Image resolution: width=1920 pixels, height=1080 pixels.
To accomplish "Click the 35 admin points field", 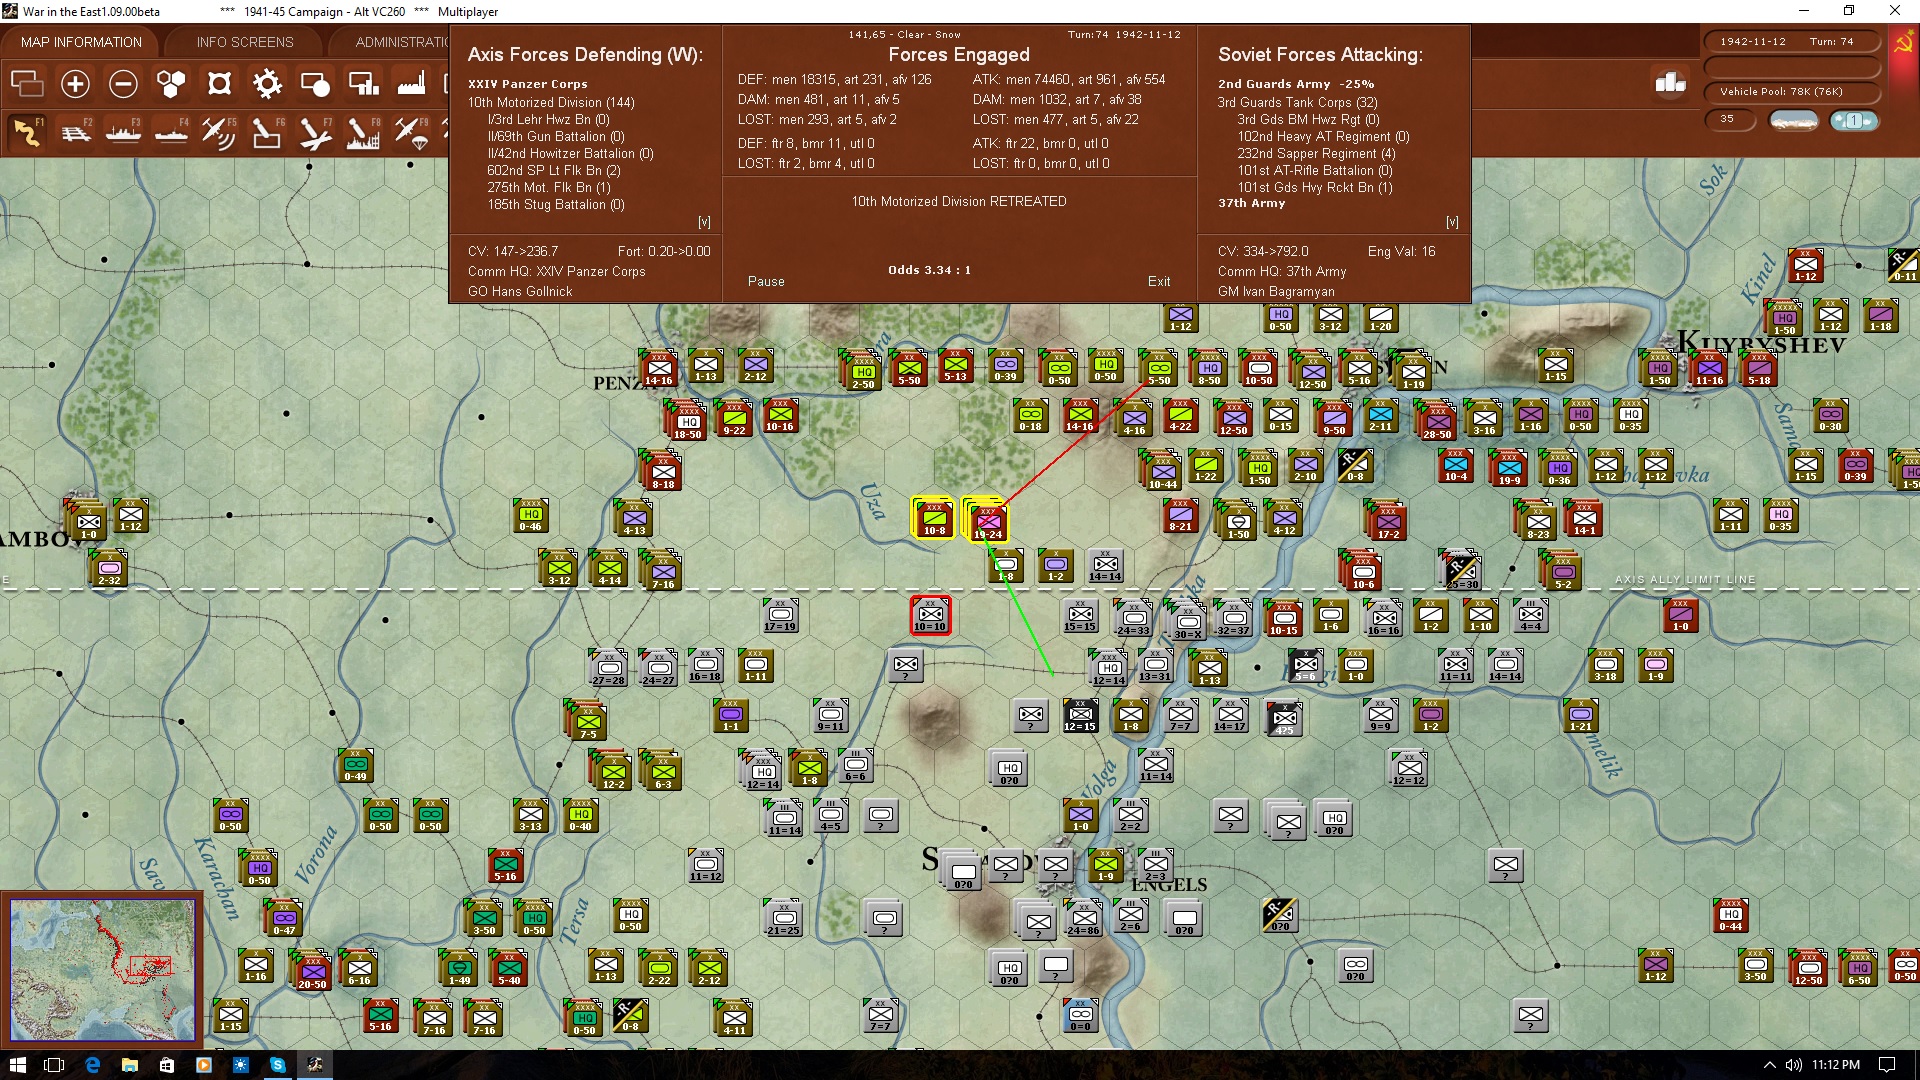I will [x=1731, y=119].
